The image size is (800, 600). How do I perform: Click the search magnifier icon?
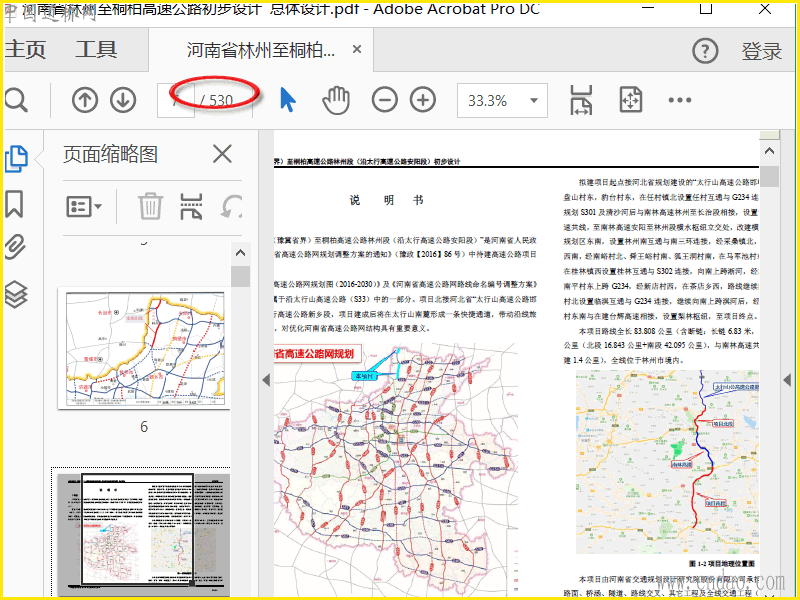tap(15, 100)
